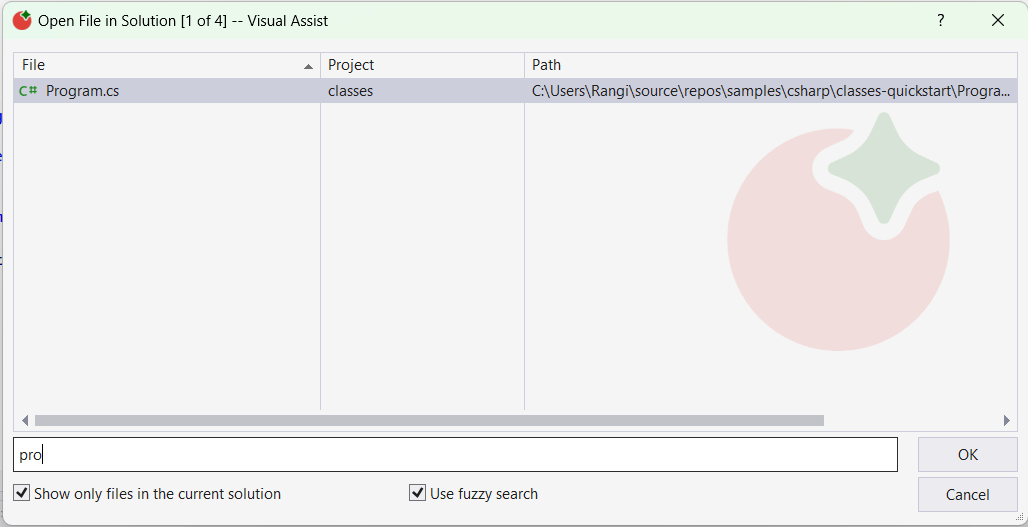Click the C# file icon beside Program.cs

[x=28, y=91]
